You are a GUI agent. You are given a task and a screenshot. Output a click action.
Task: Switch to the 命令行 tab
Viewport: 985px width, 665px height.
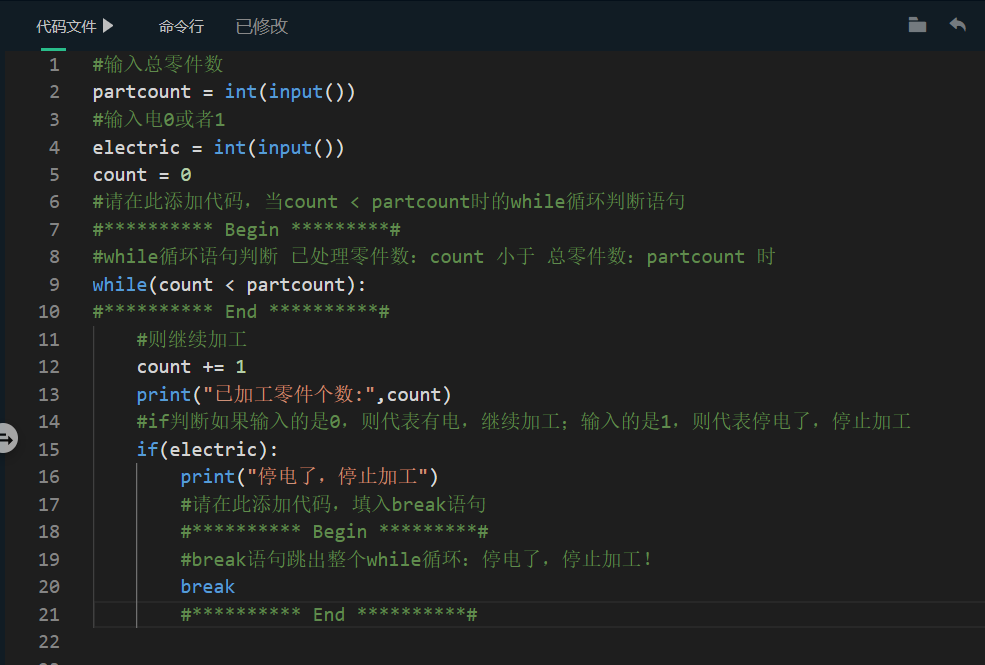point(181,26)
